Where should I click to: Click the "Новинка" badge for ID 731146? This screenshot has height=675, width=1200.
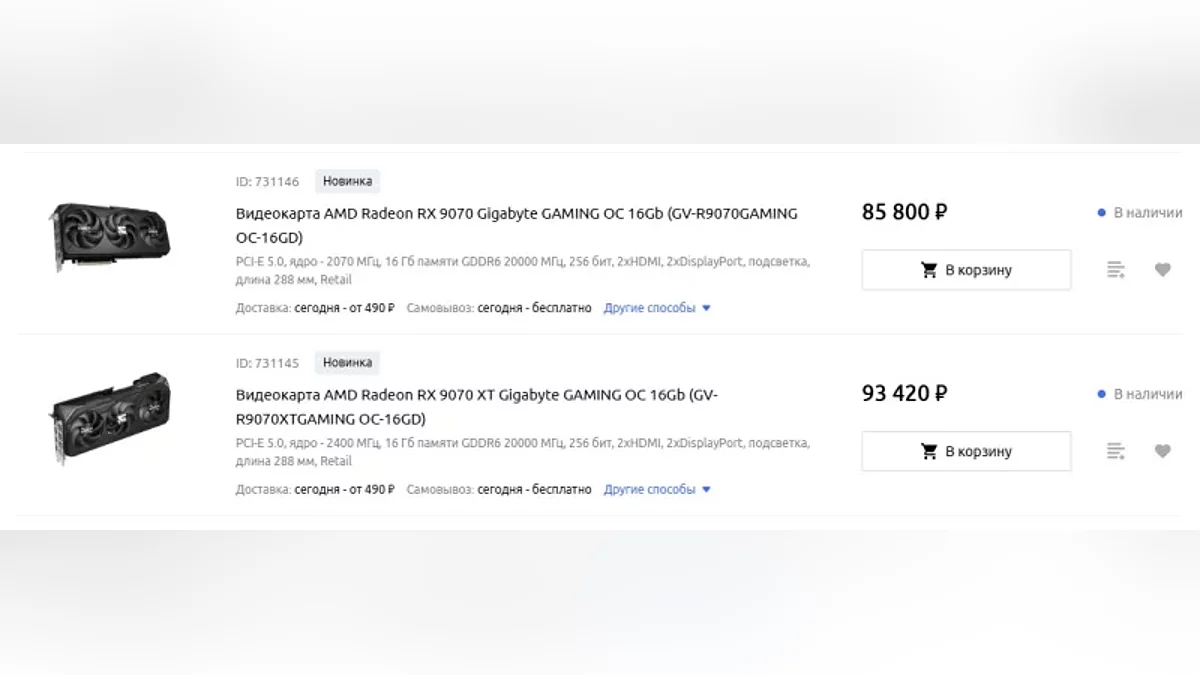(347, 181)
